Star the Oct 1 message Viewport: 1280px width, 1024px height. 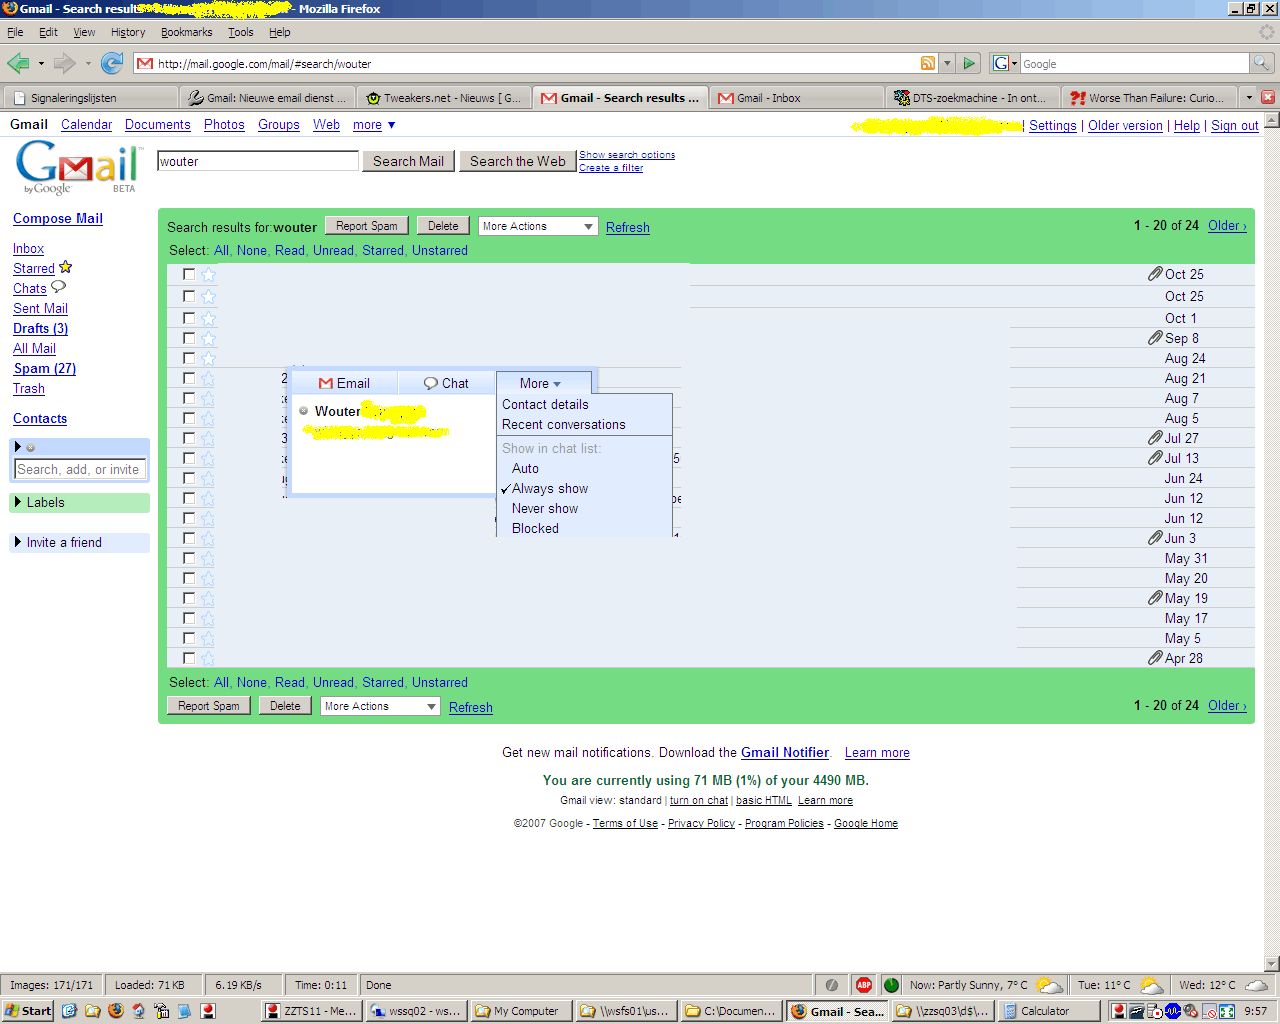(x=208, y=318)
